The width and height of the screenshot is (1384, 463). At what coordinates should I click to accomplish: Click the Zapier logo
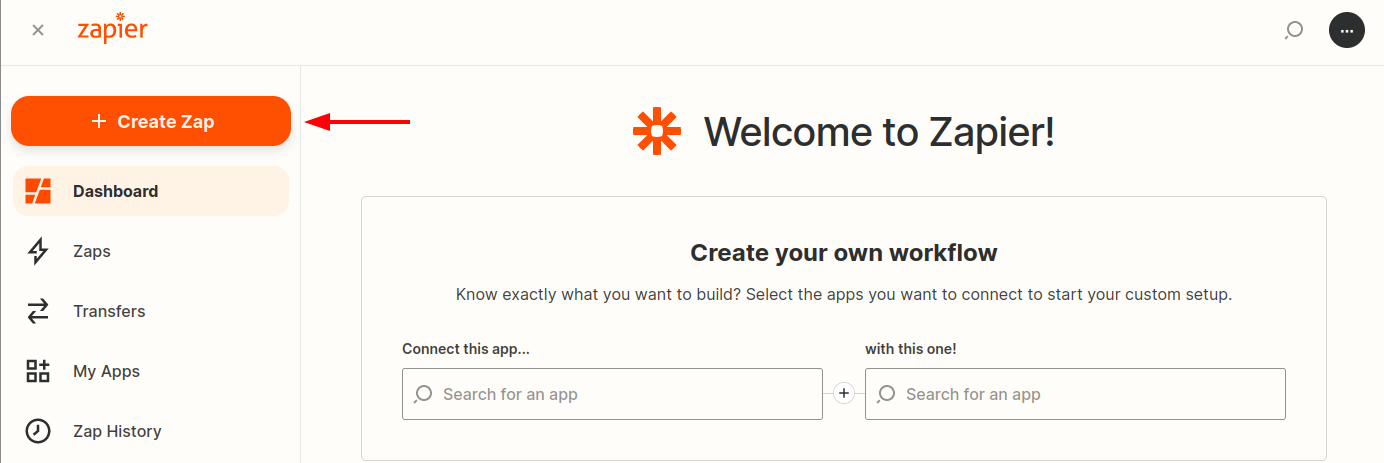click(112, 29)
